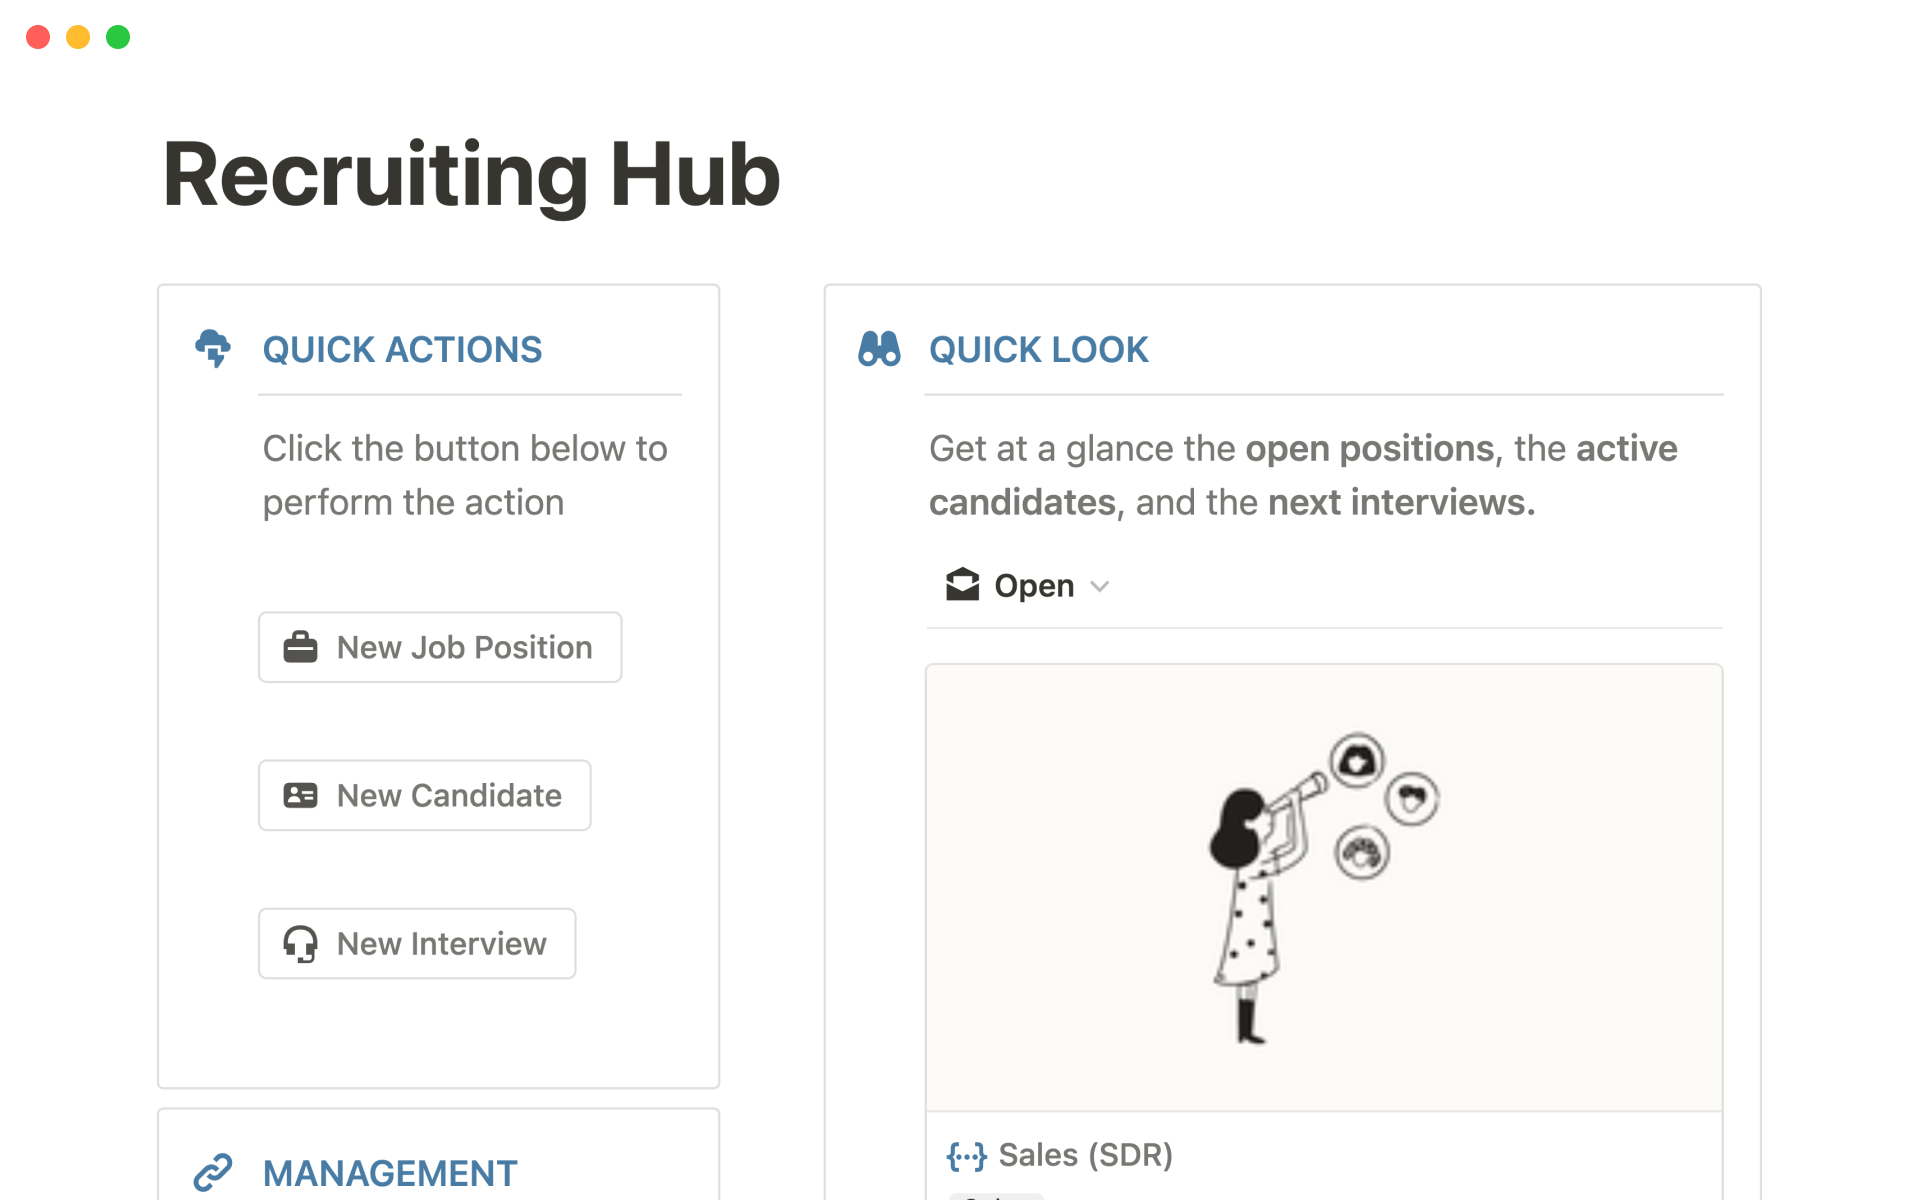1920x1200 pixels.
Task: Click the headset icon on New Interview
Action: pyautogui.click(x=300, y=943)
